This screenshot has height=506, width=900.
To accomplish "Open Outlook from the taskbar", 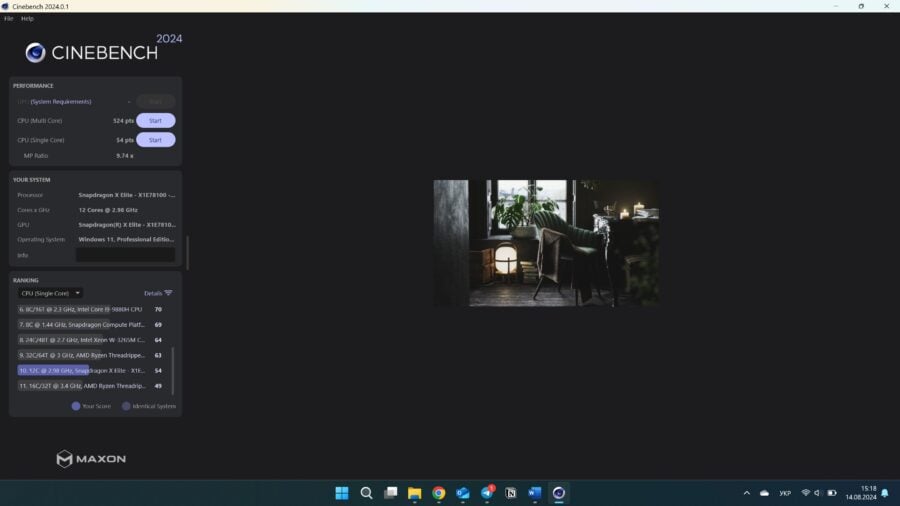I will click(463, 493).
